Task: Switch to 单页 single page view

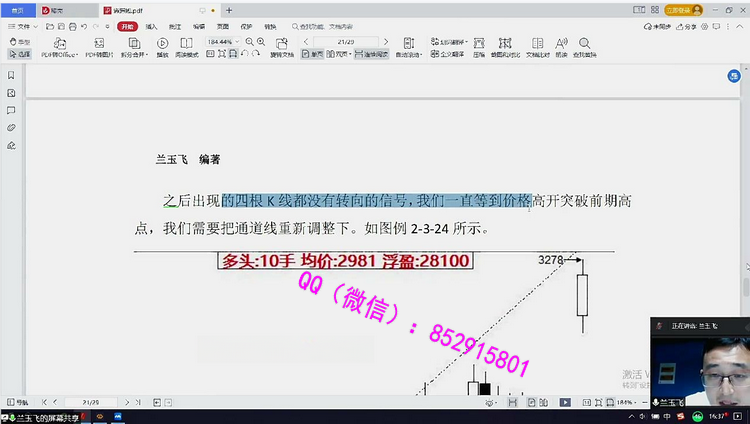Action: (313, 54)
